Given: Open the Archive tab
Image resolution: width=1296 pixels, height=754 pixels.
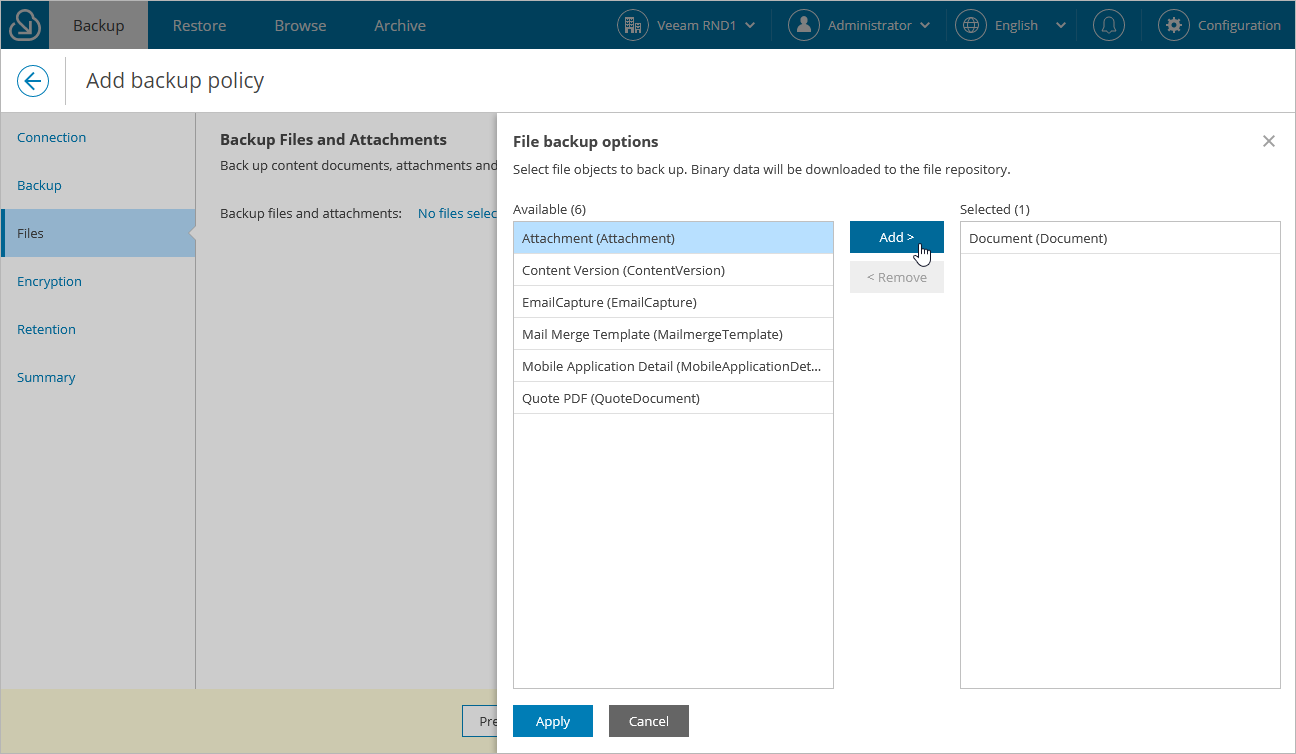Looking at the screenshot, I should pyautogui.click(x=399, y=24).
